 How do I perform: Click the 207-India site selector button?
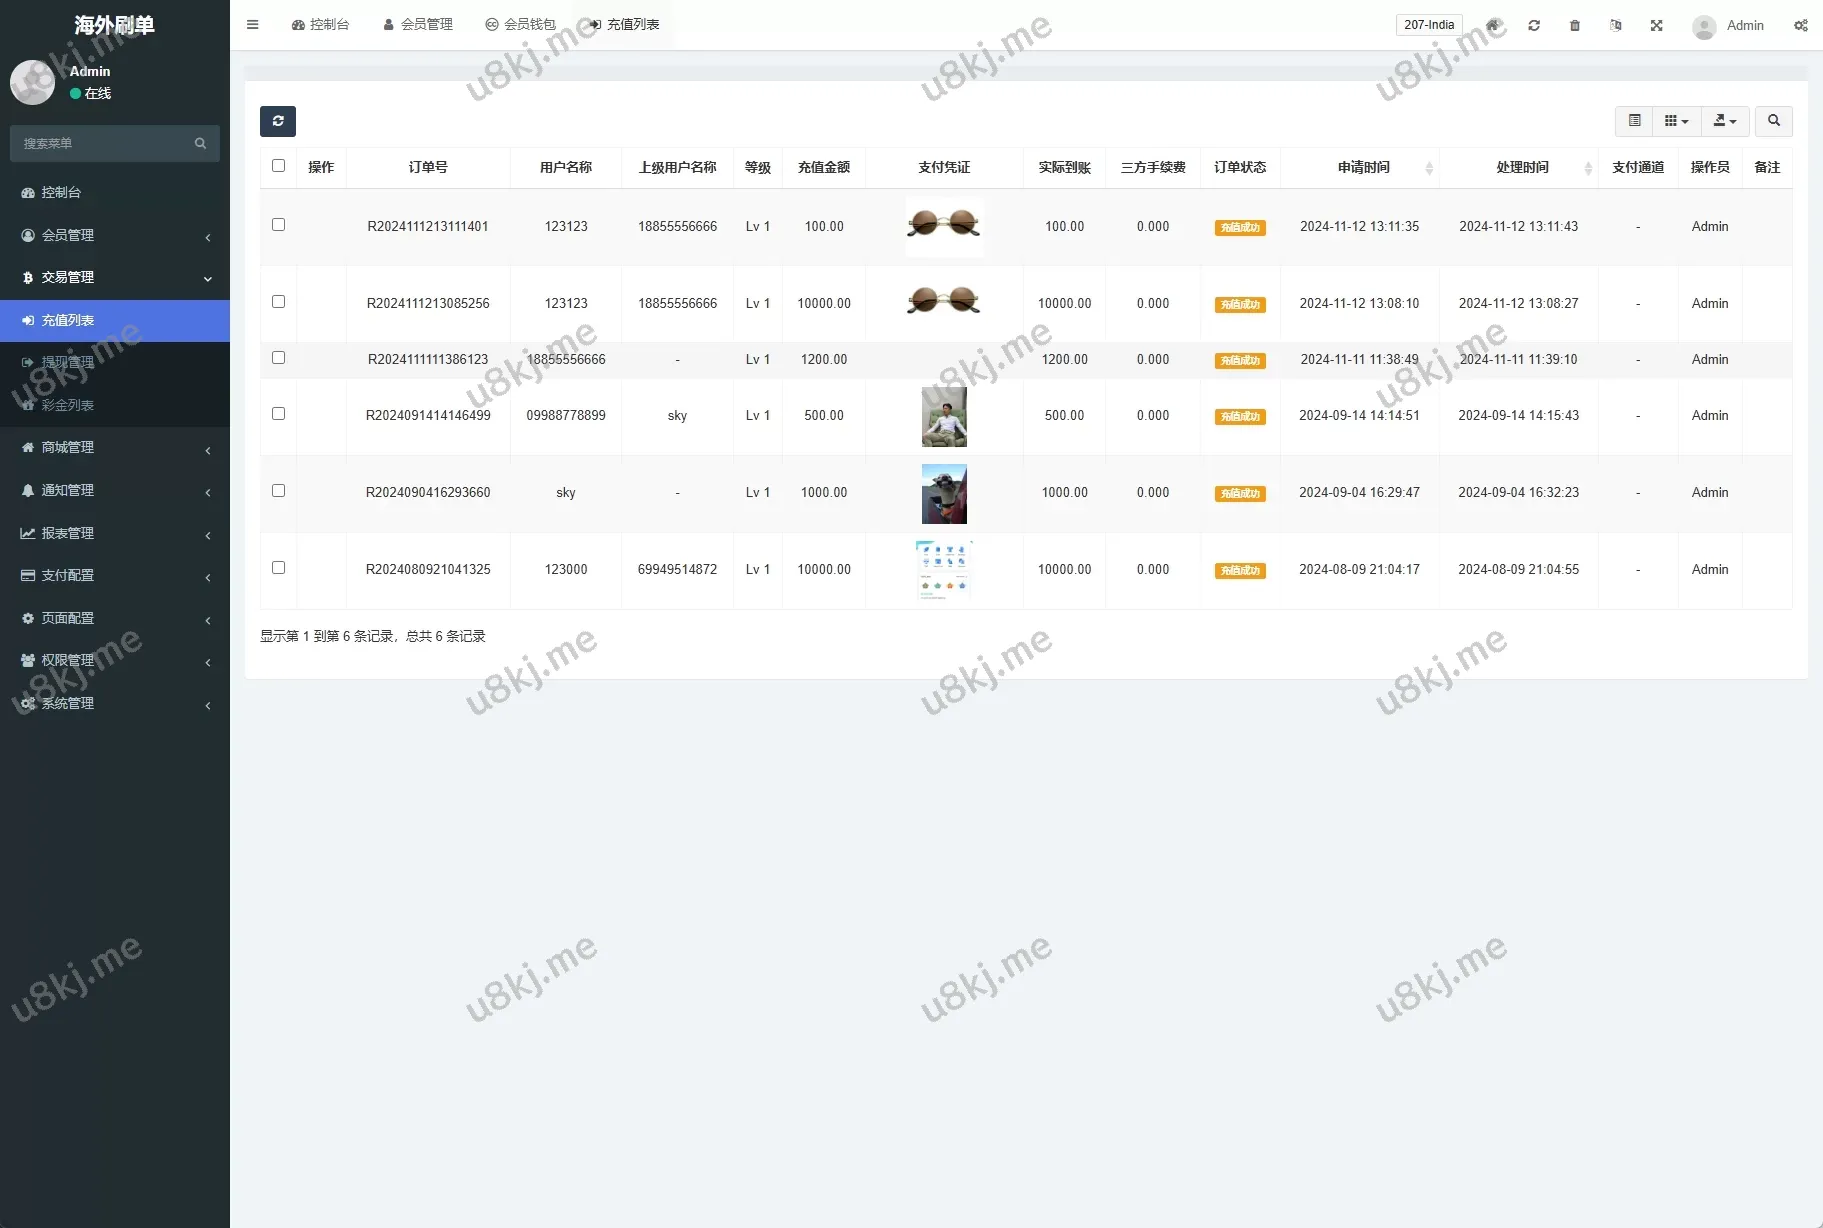(x=1428, y=25)
